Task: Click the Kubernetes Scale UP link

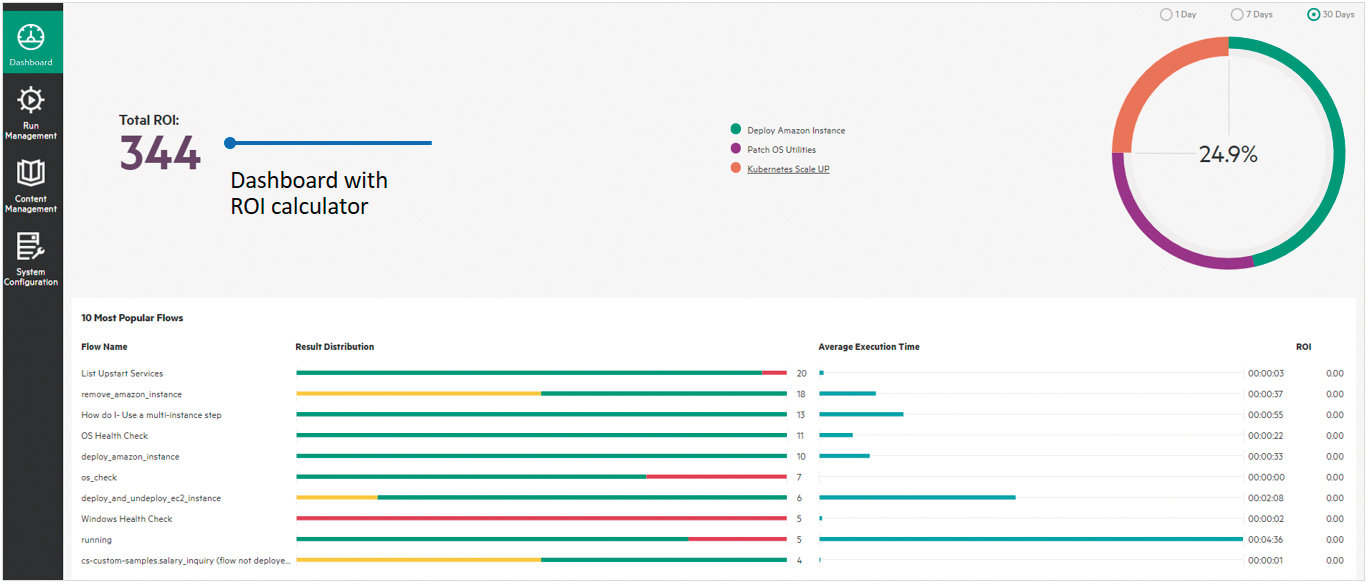Action: pyautogui.click(x=788, y=169)
